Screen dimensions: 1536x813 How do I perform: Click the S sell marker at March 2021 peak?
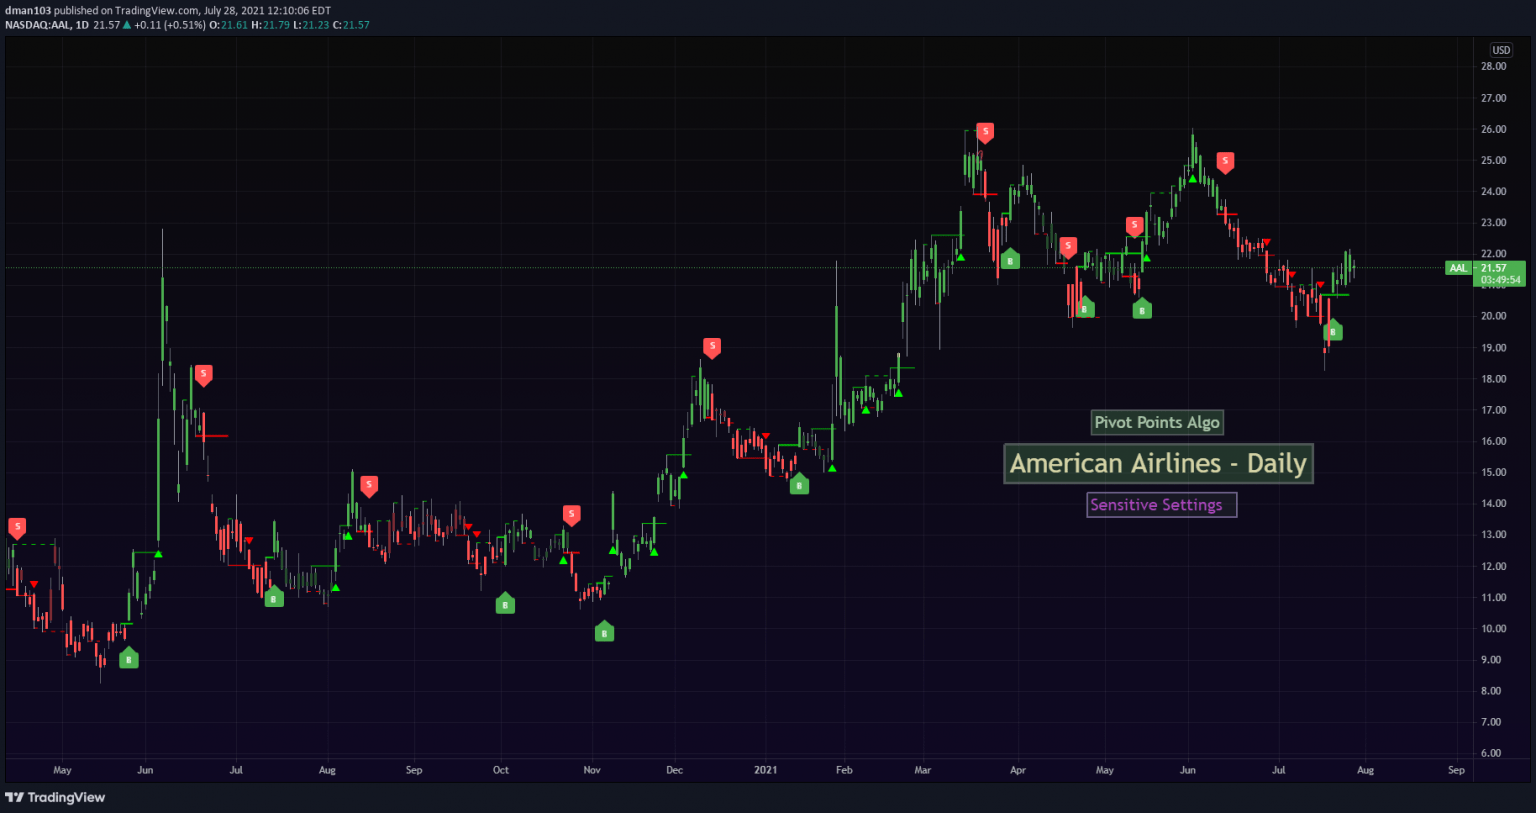click(x=985, y=131)
